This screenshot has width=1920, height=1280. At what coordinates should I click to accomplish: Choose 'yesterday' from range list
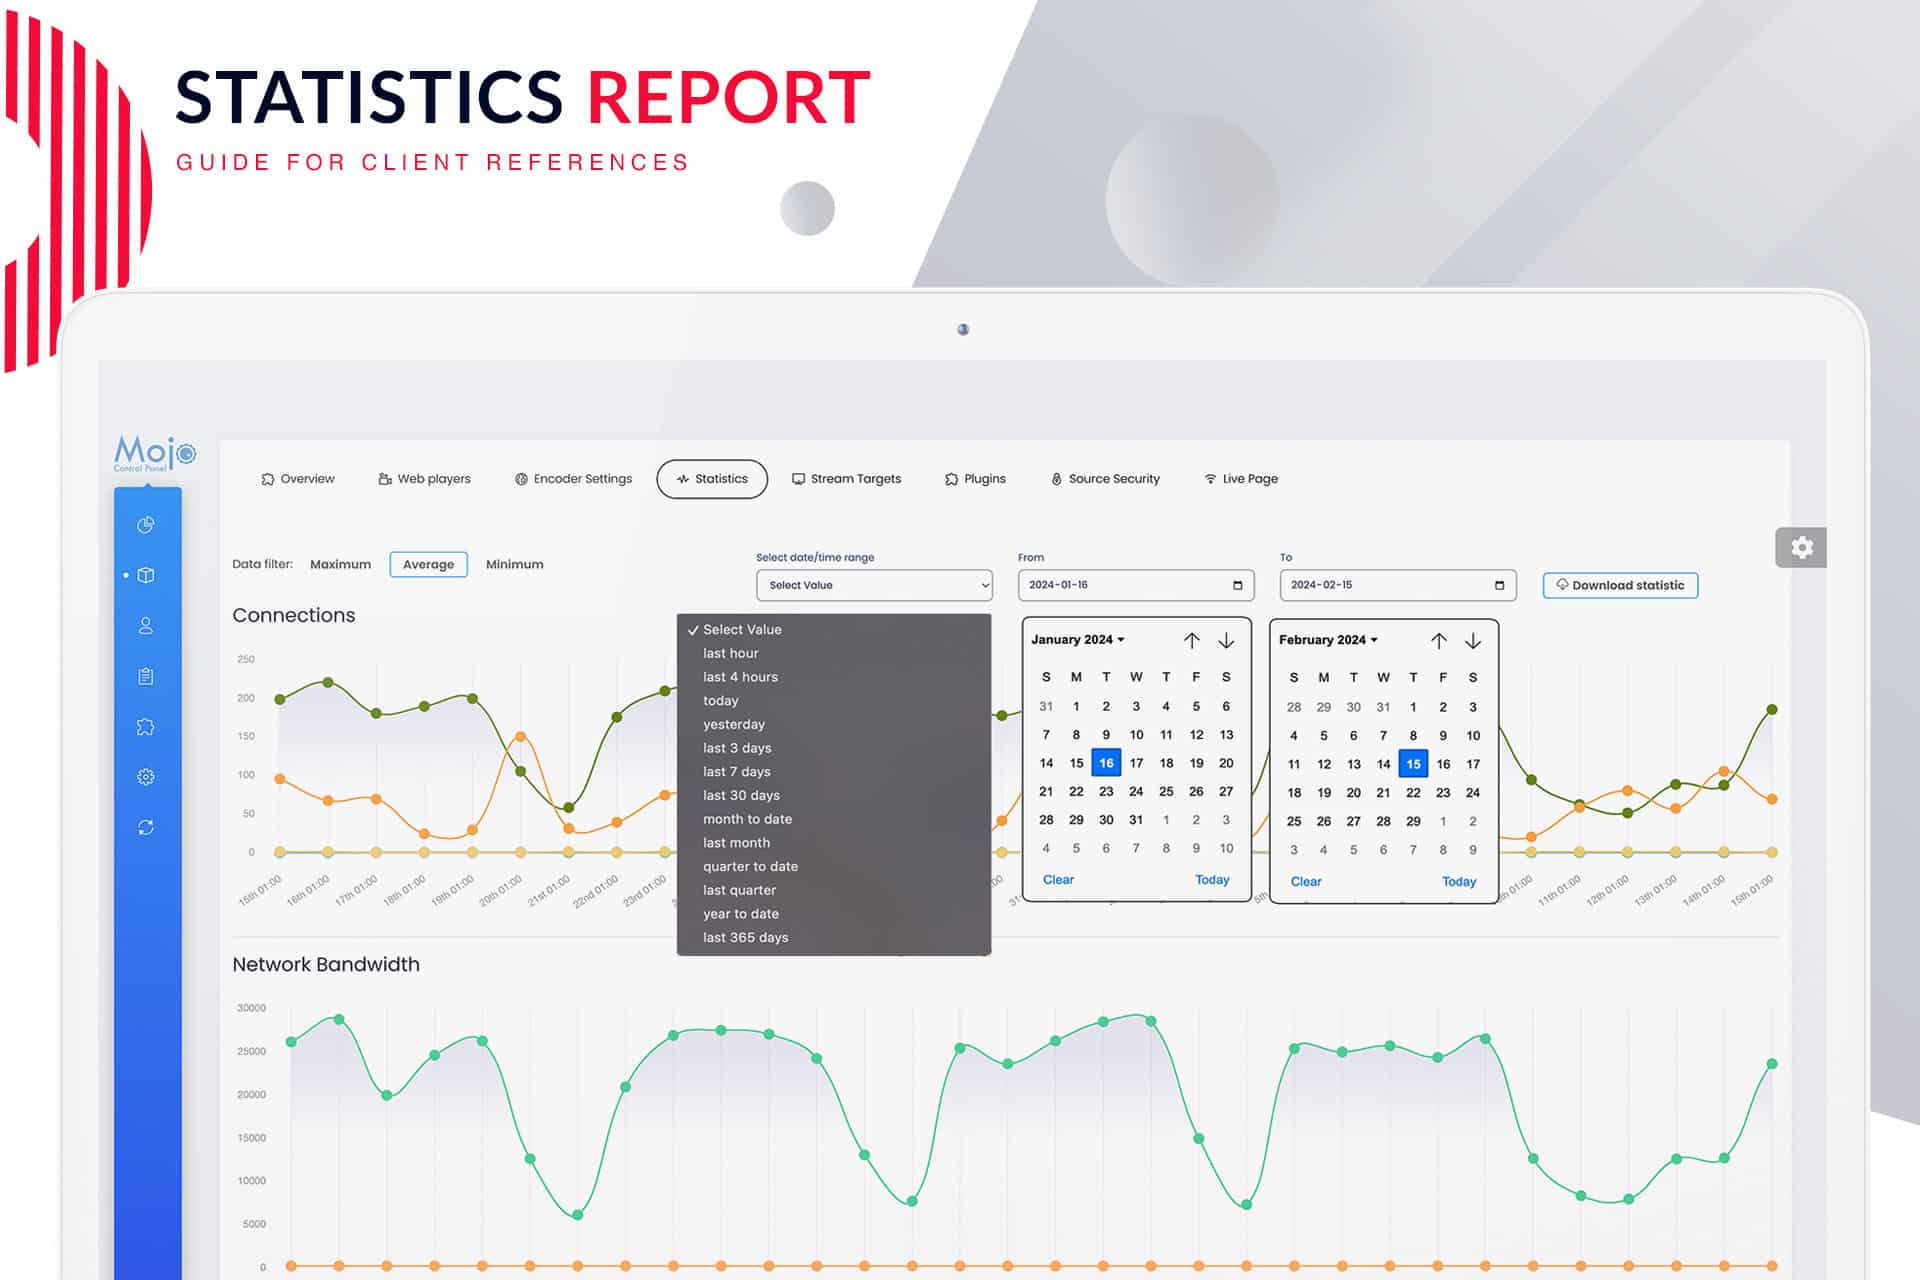tap(833, 724)
